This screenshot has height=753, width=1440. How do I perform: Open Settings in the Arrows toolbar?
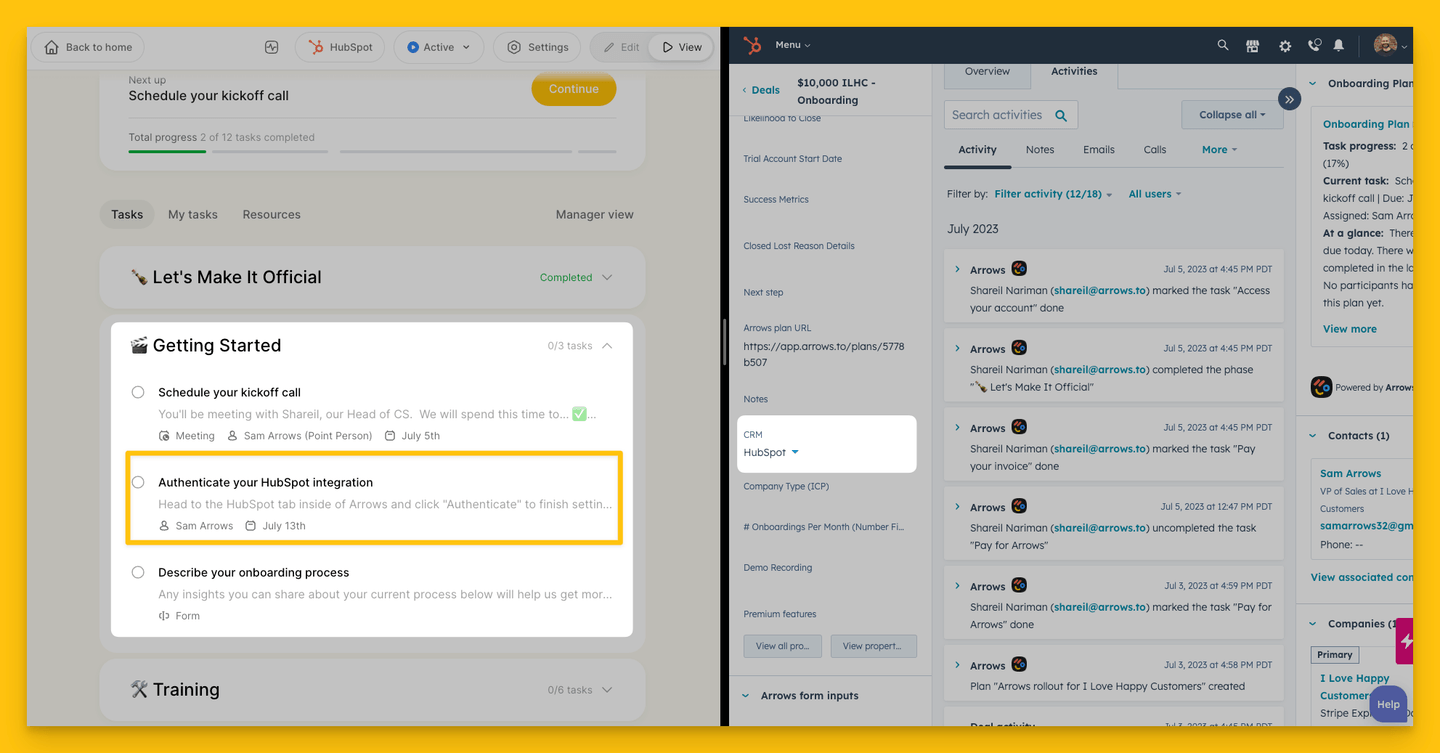coord(537,47)
